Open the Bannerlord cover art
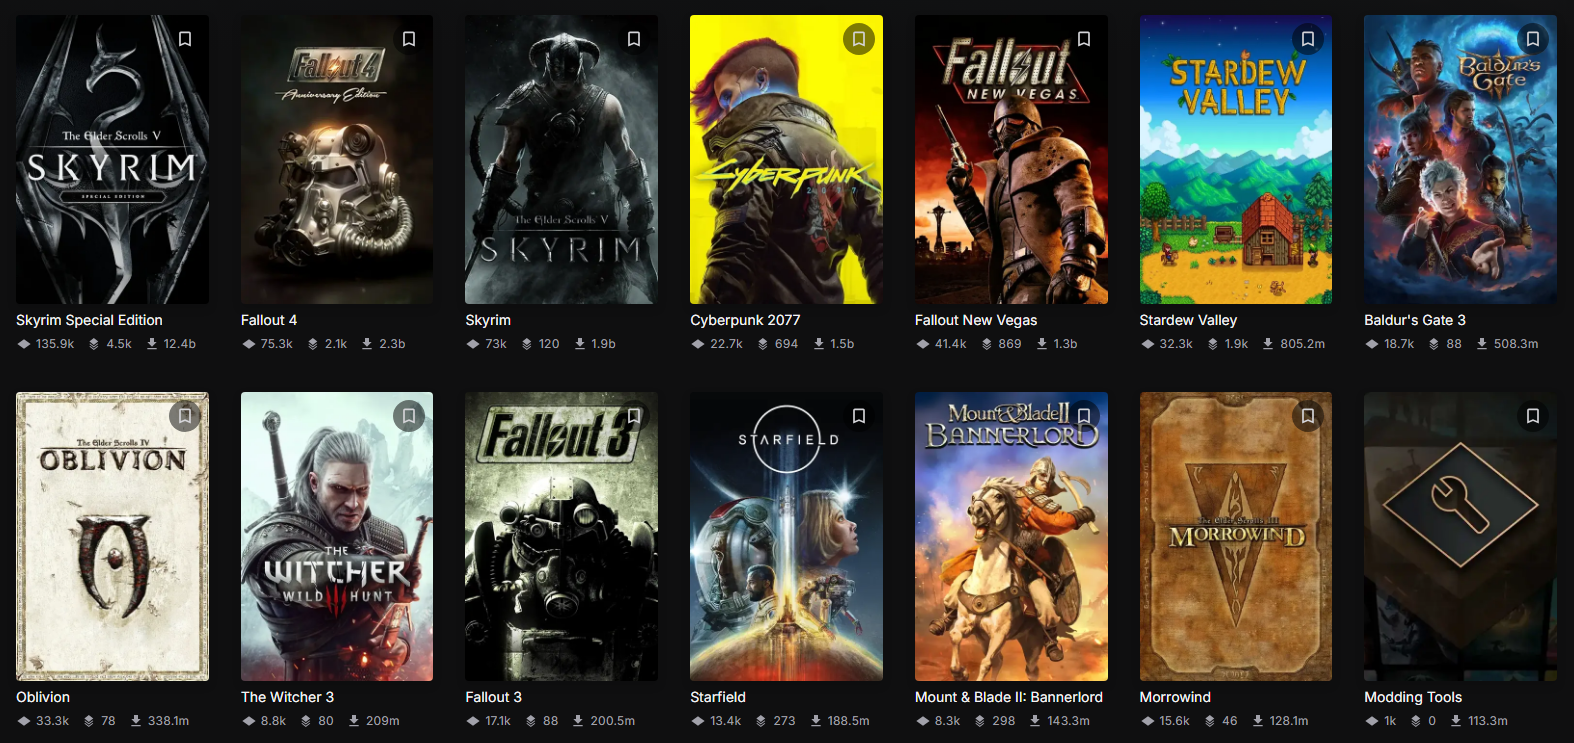1574x743 pixels. click(1011, 536)
